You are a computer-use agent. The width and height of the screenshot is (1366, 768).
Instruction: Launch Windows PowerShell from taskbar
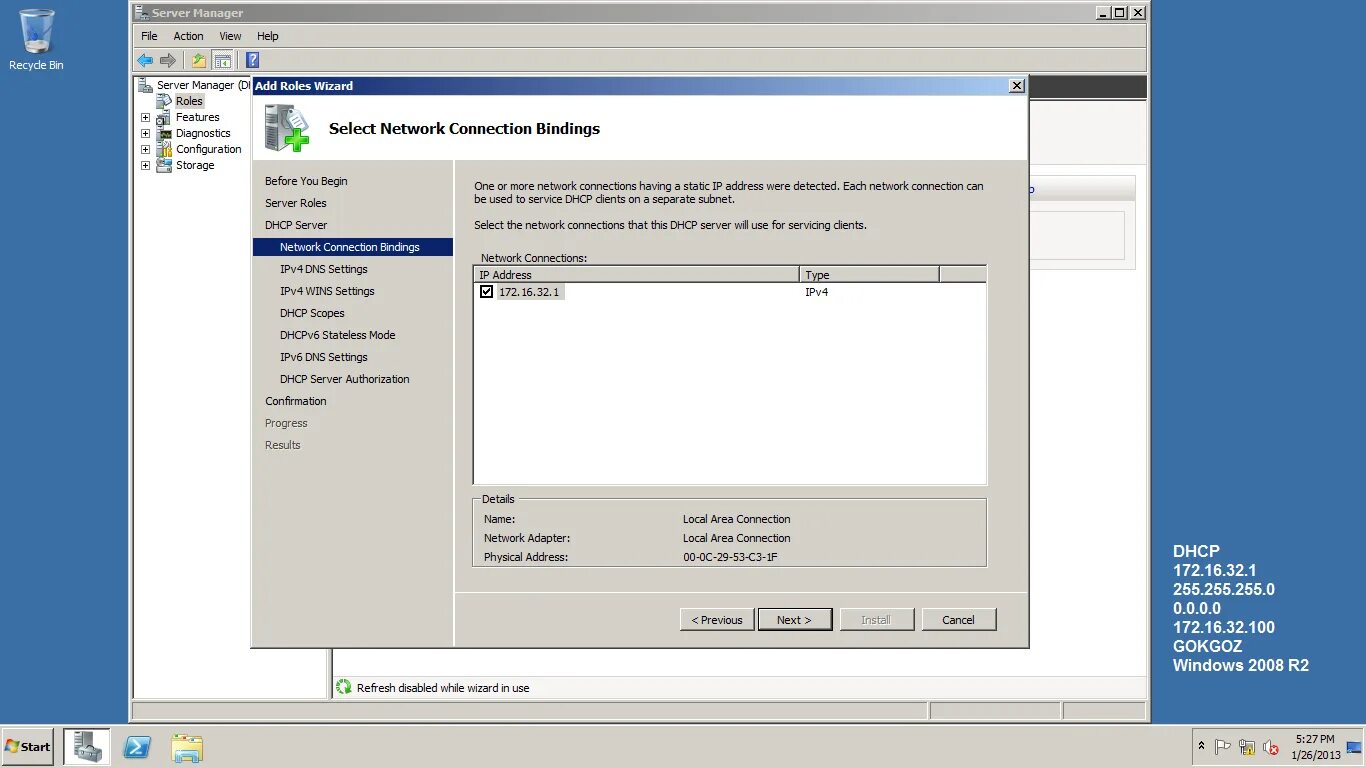pyautogui.click(x=137, y=747)
